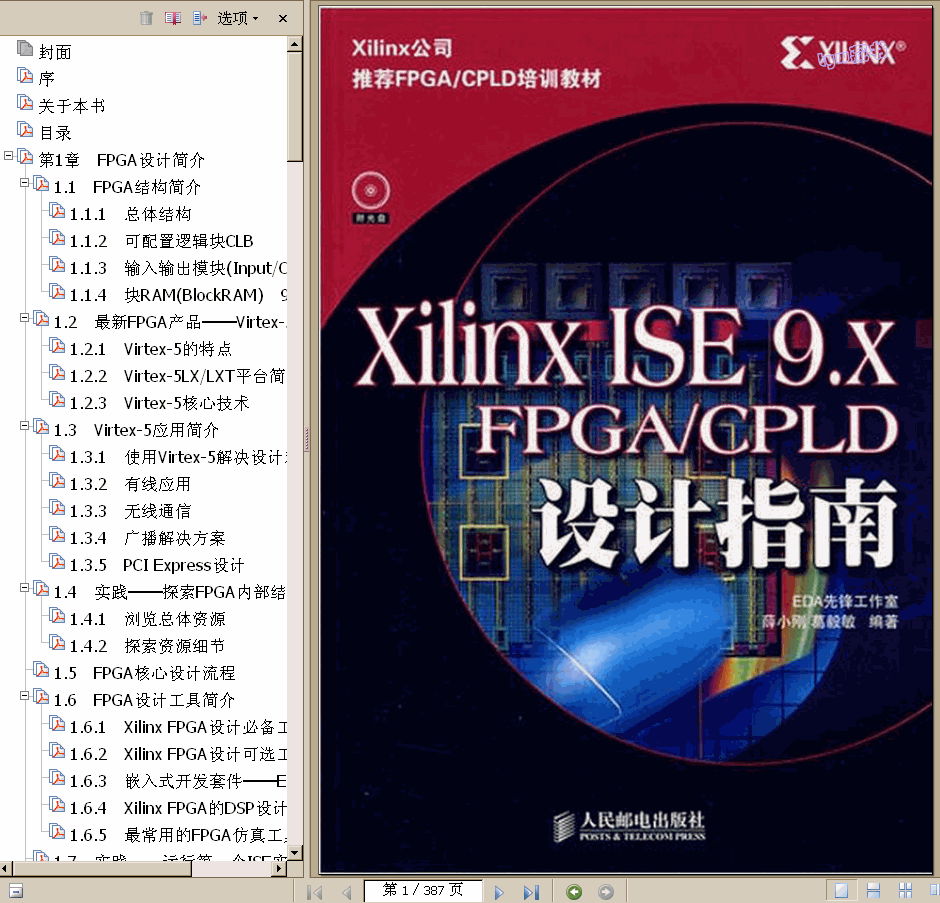Switch to facing pages layout
940x903 pixels.
tap(905, 891)
